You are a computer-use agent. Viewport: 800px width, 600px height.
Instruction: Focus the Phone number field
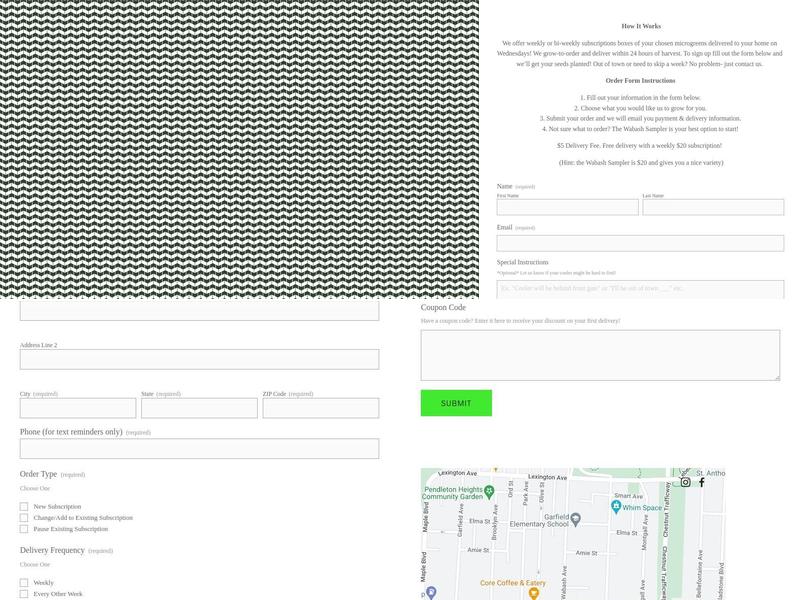tap(199, 449)
